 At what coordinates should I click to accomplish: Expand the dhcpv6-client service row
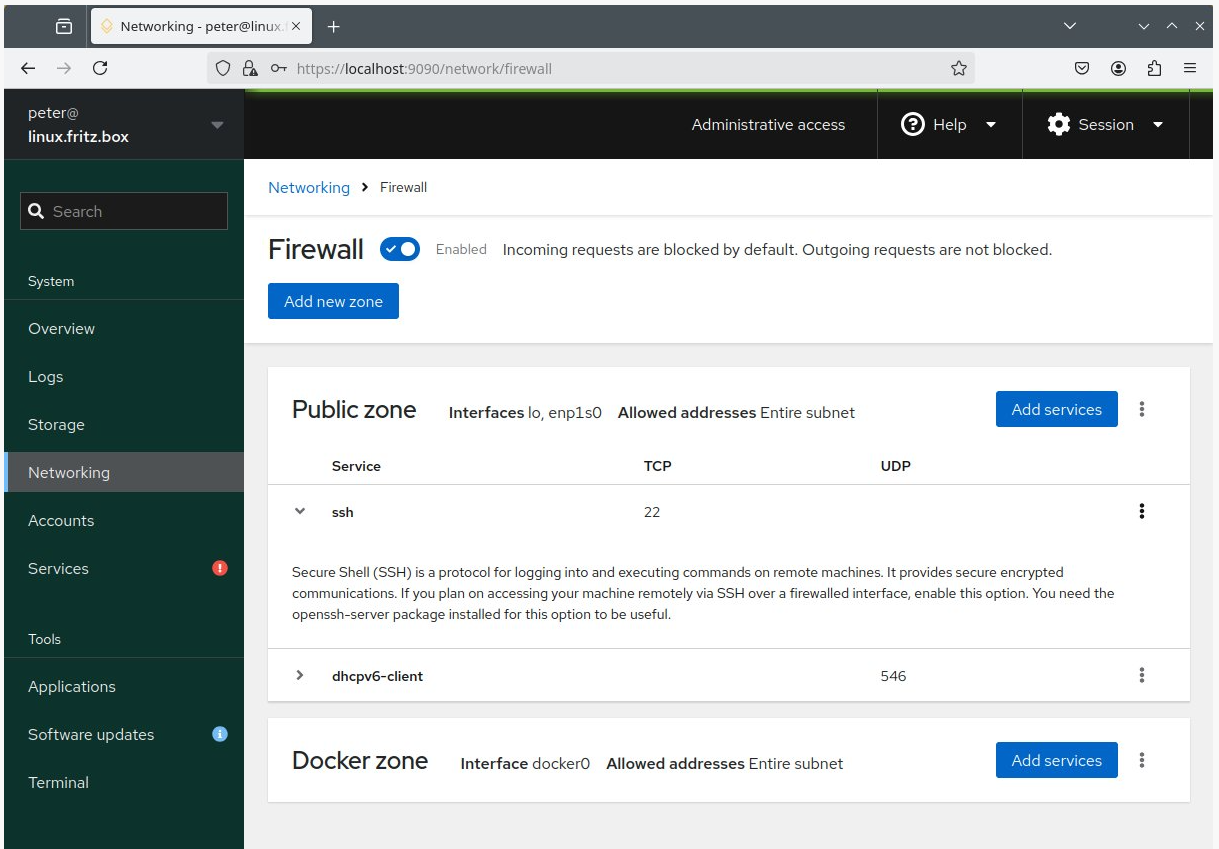coord(299,676)
